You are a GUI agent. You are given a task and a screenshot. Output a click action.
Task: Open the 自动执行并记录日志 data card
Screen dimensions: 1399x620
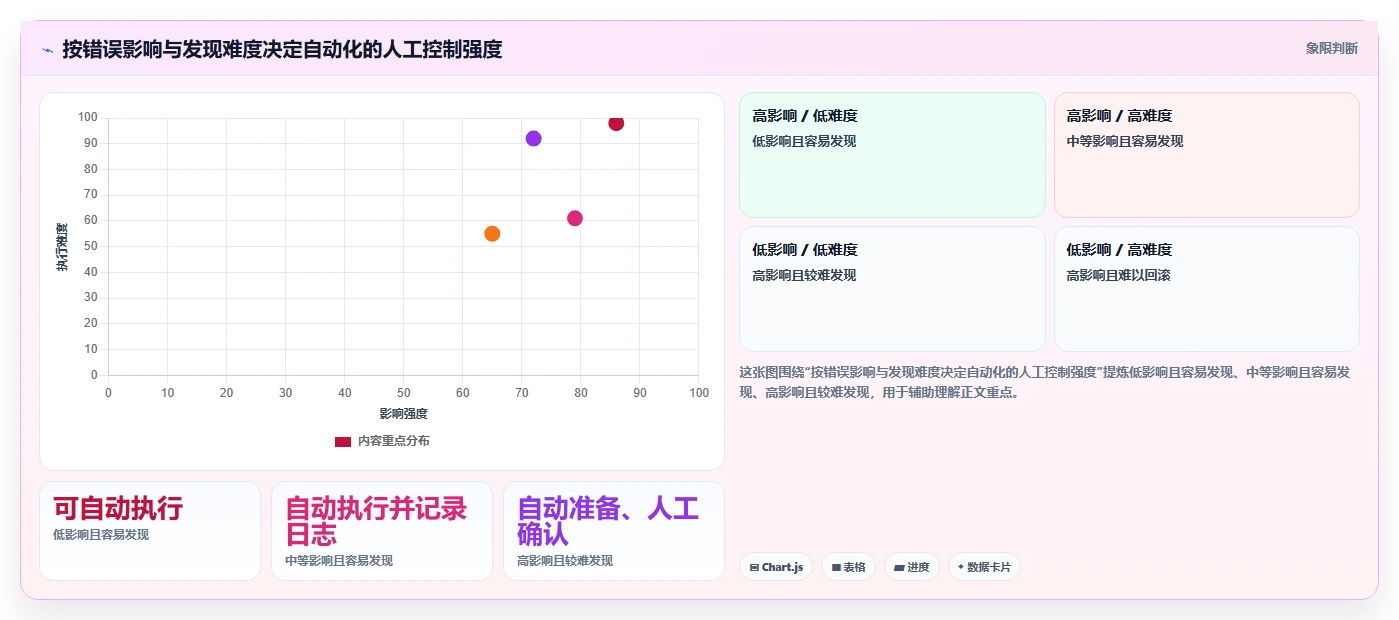tap(382, 531)
